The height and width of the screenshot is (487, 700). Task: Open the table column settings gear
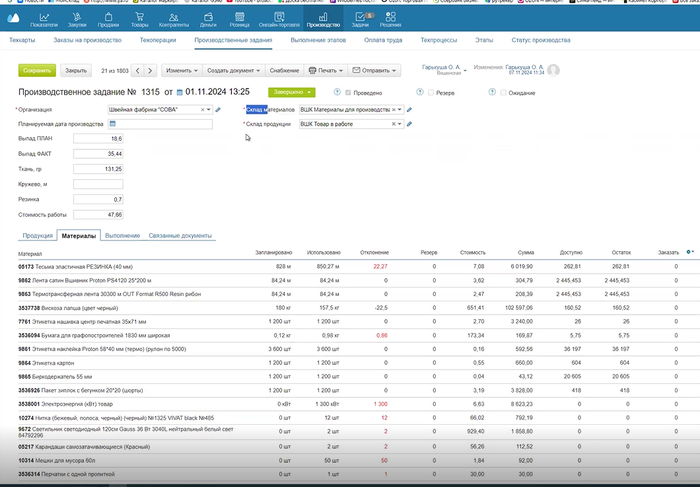[689, 252]
